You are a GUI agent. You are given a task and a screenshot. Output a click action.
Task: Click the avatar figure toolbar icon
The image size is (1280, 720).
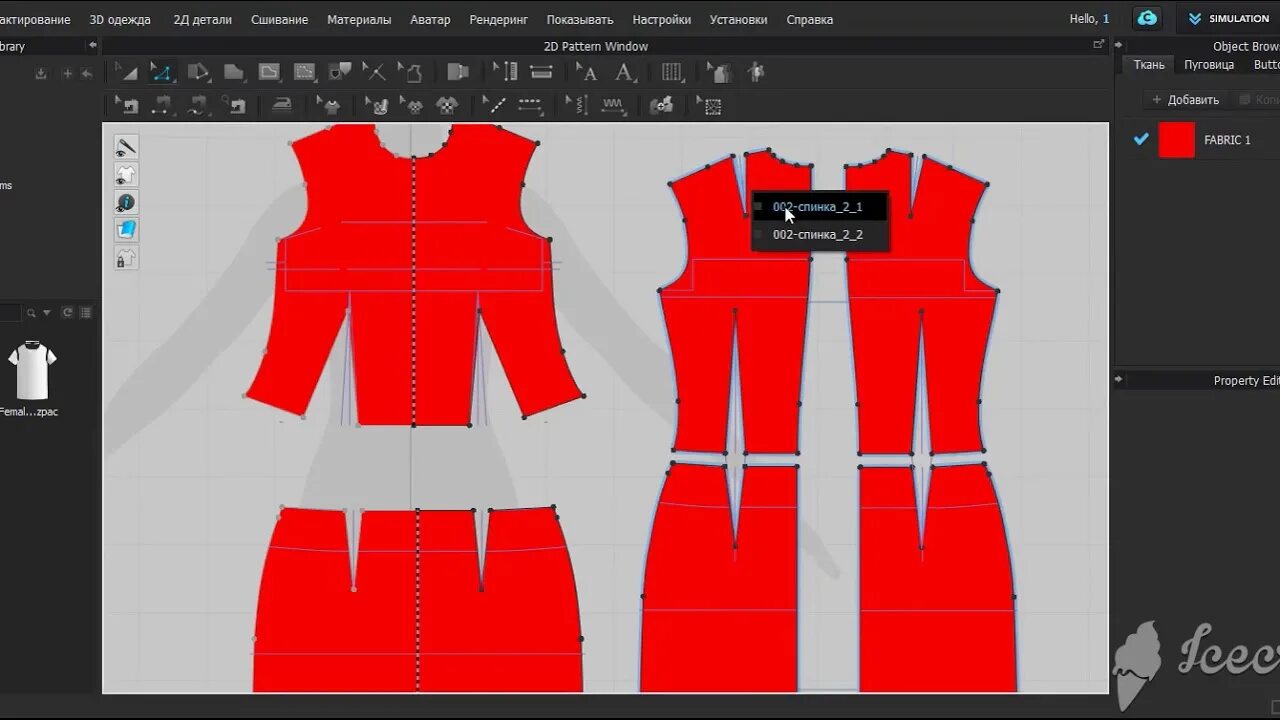pyautogui.click(x=756, y=72)
